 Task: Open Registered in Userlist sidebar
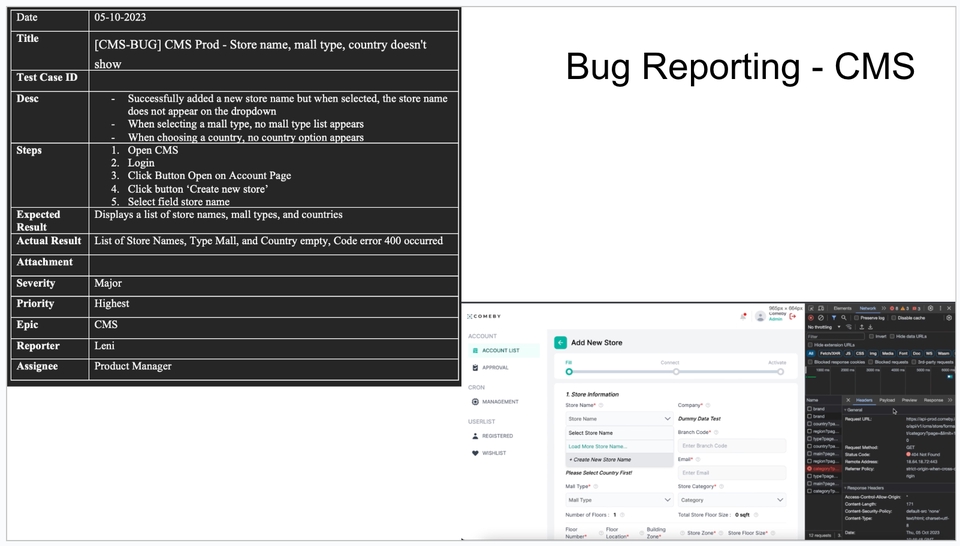(x=493, y=436)
